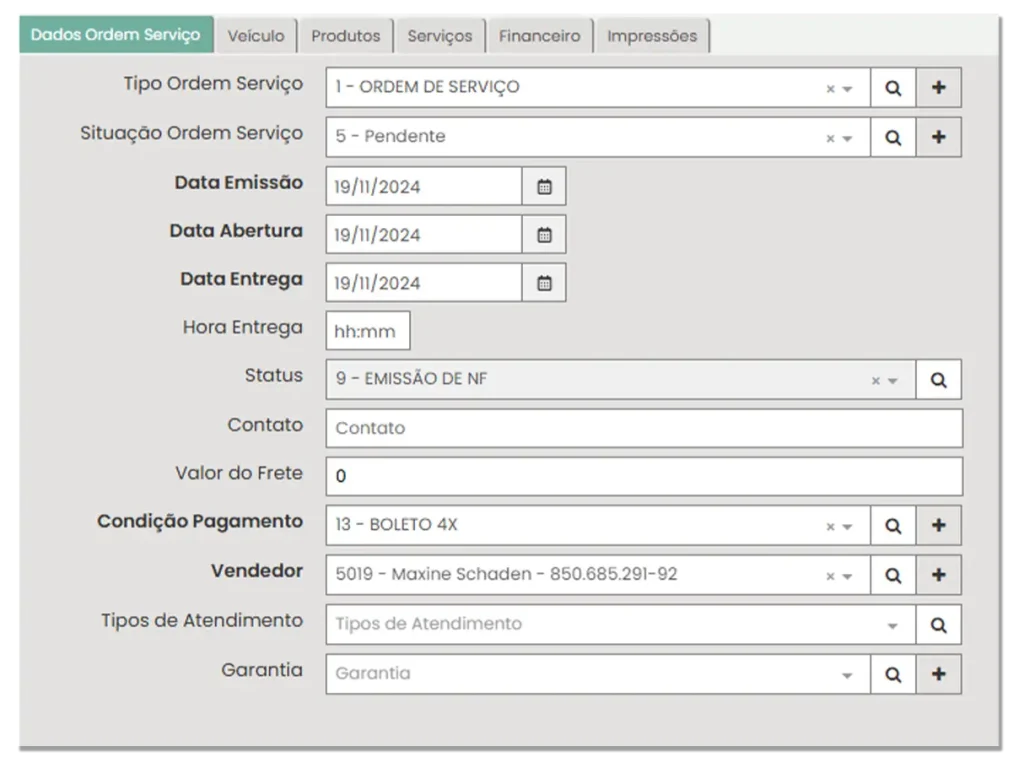Add new Vendedor using plus button
Viewport: 1024px width, 768px height.
coord(938,575)
